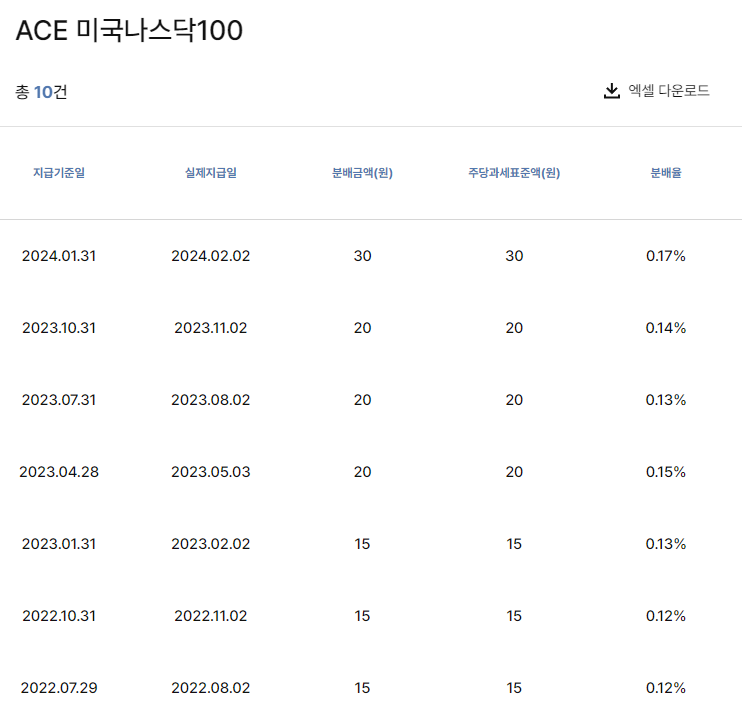
Task: Click 분배금액 20 in the 2023.04.28 row
Action: (x=363, y=472)
